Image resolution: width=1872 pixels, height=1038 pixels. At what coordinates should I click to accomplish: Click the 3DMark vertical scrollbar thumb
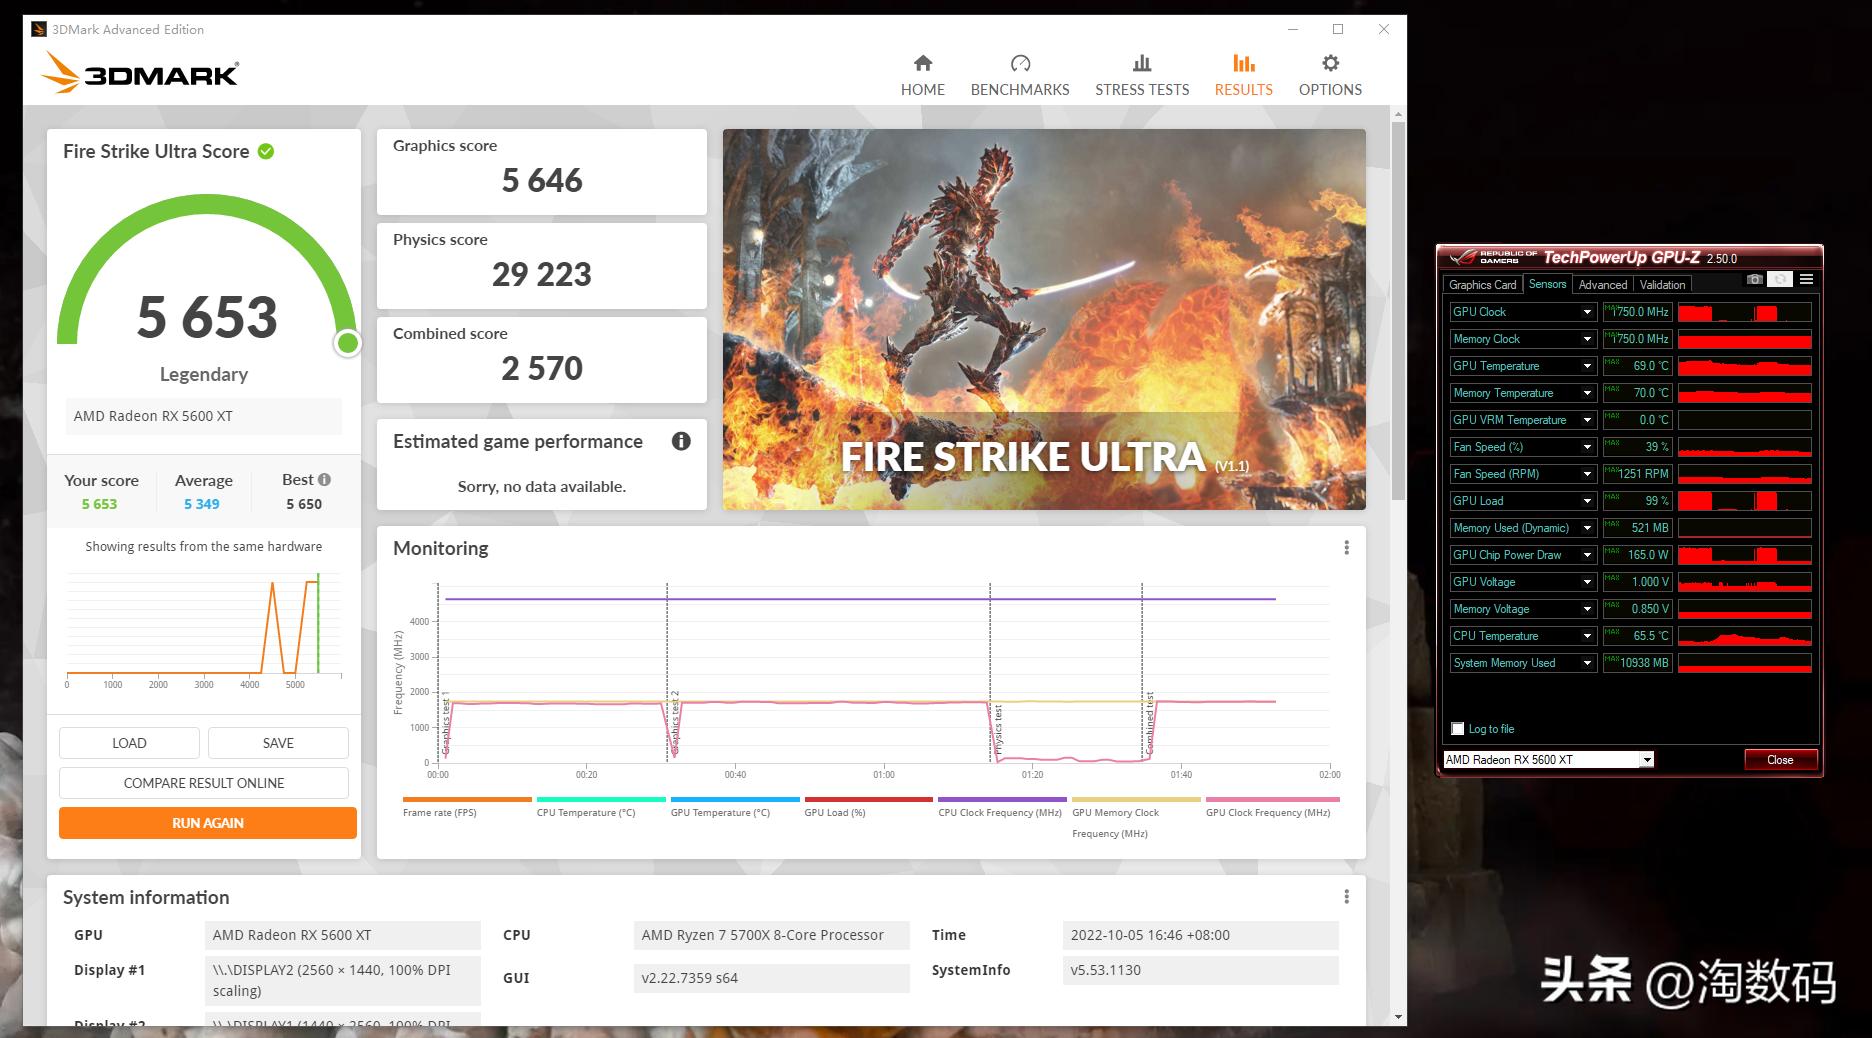1397,310
